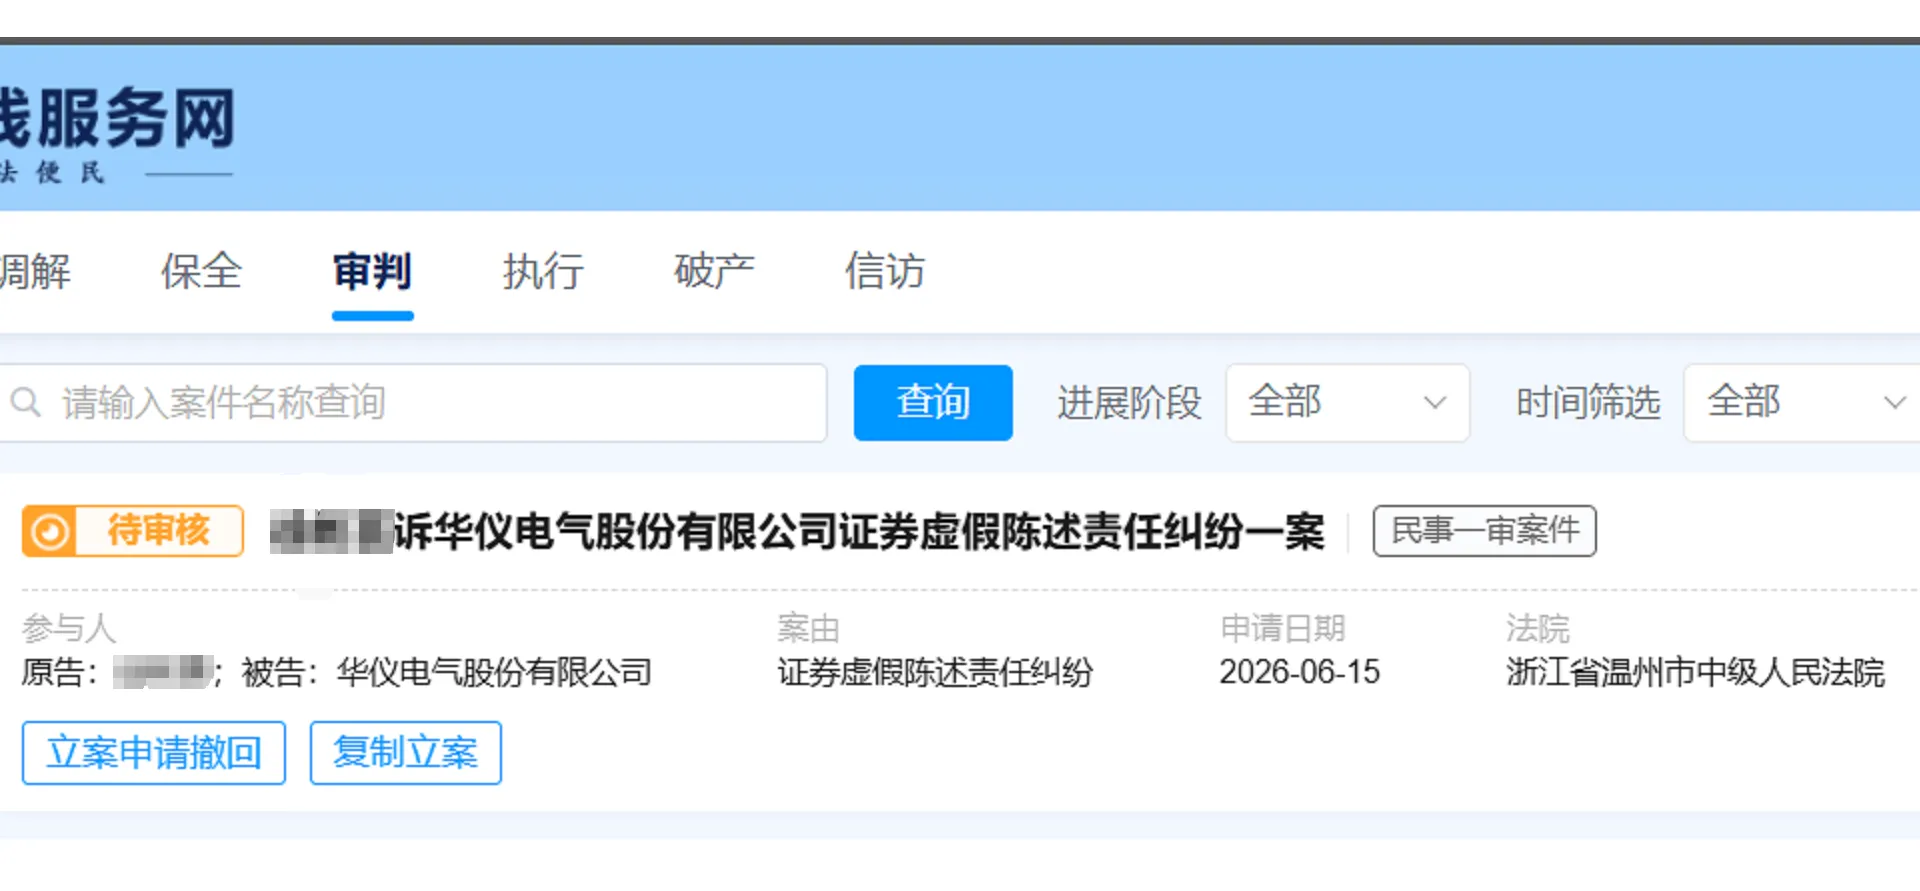Viewport: 1920px width, 891px height.
Task: Select the 审判 tab
Action: 372,272
